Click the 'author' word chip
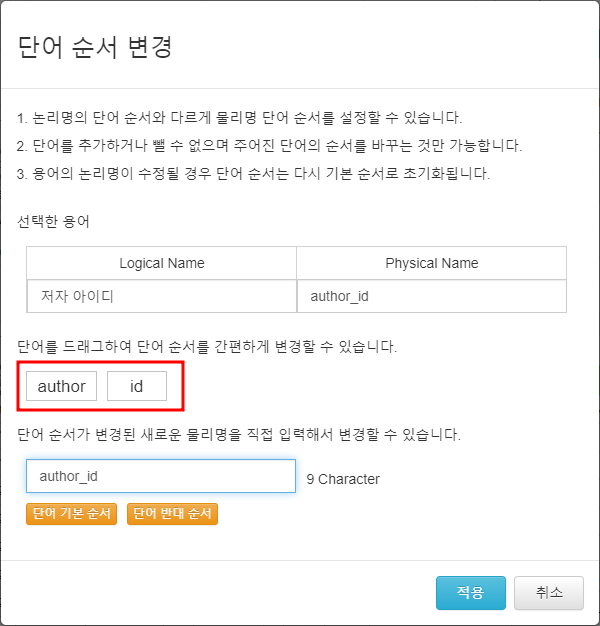Viewport: 600px width, 626px height. 61,386
